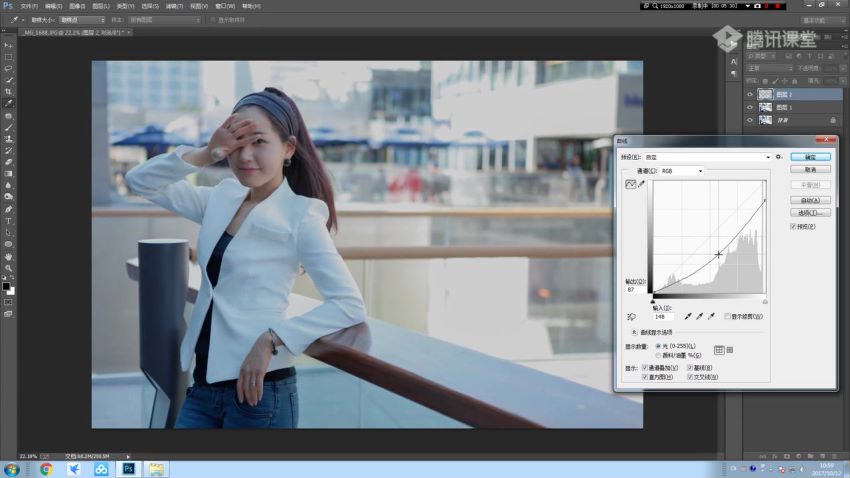Select the Horizontal Type tool

pyautogui.click(x=8, y=221)
